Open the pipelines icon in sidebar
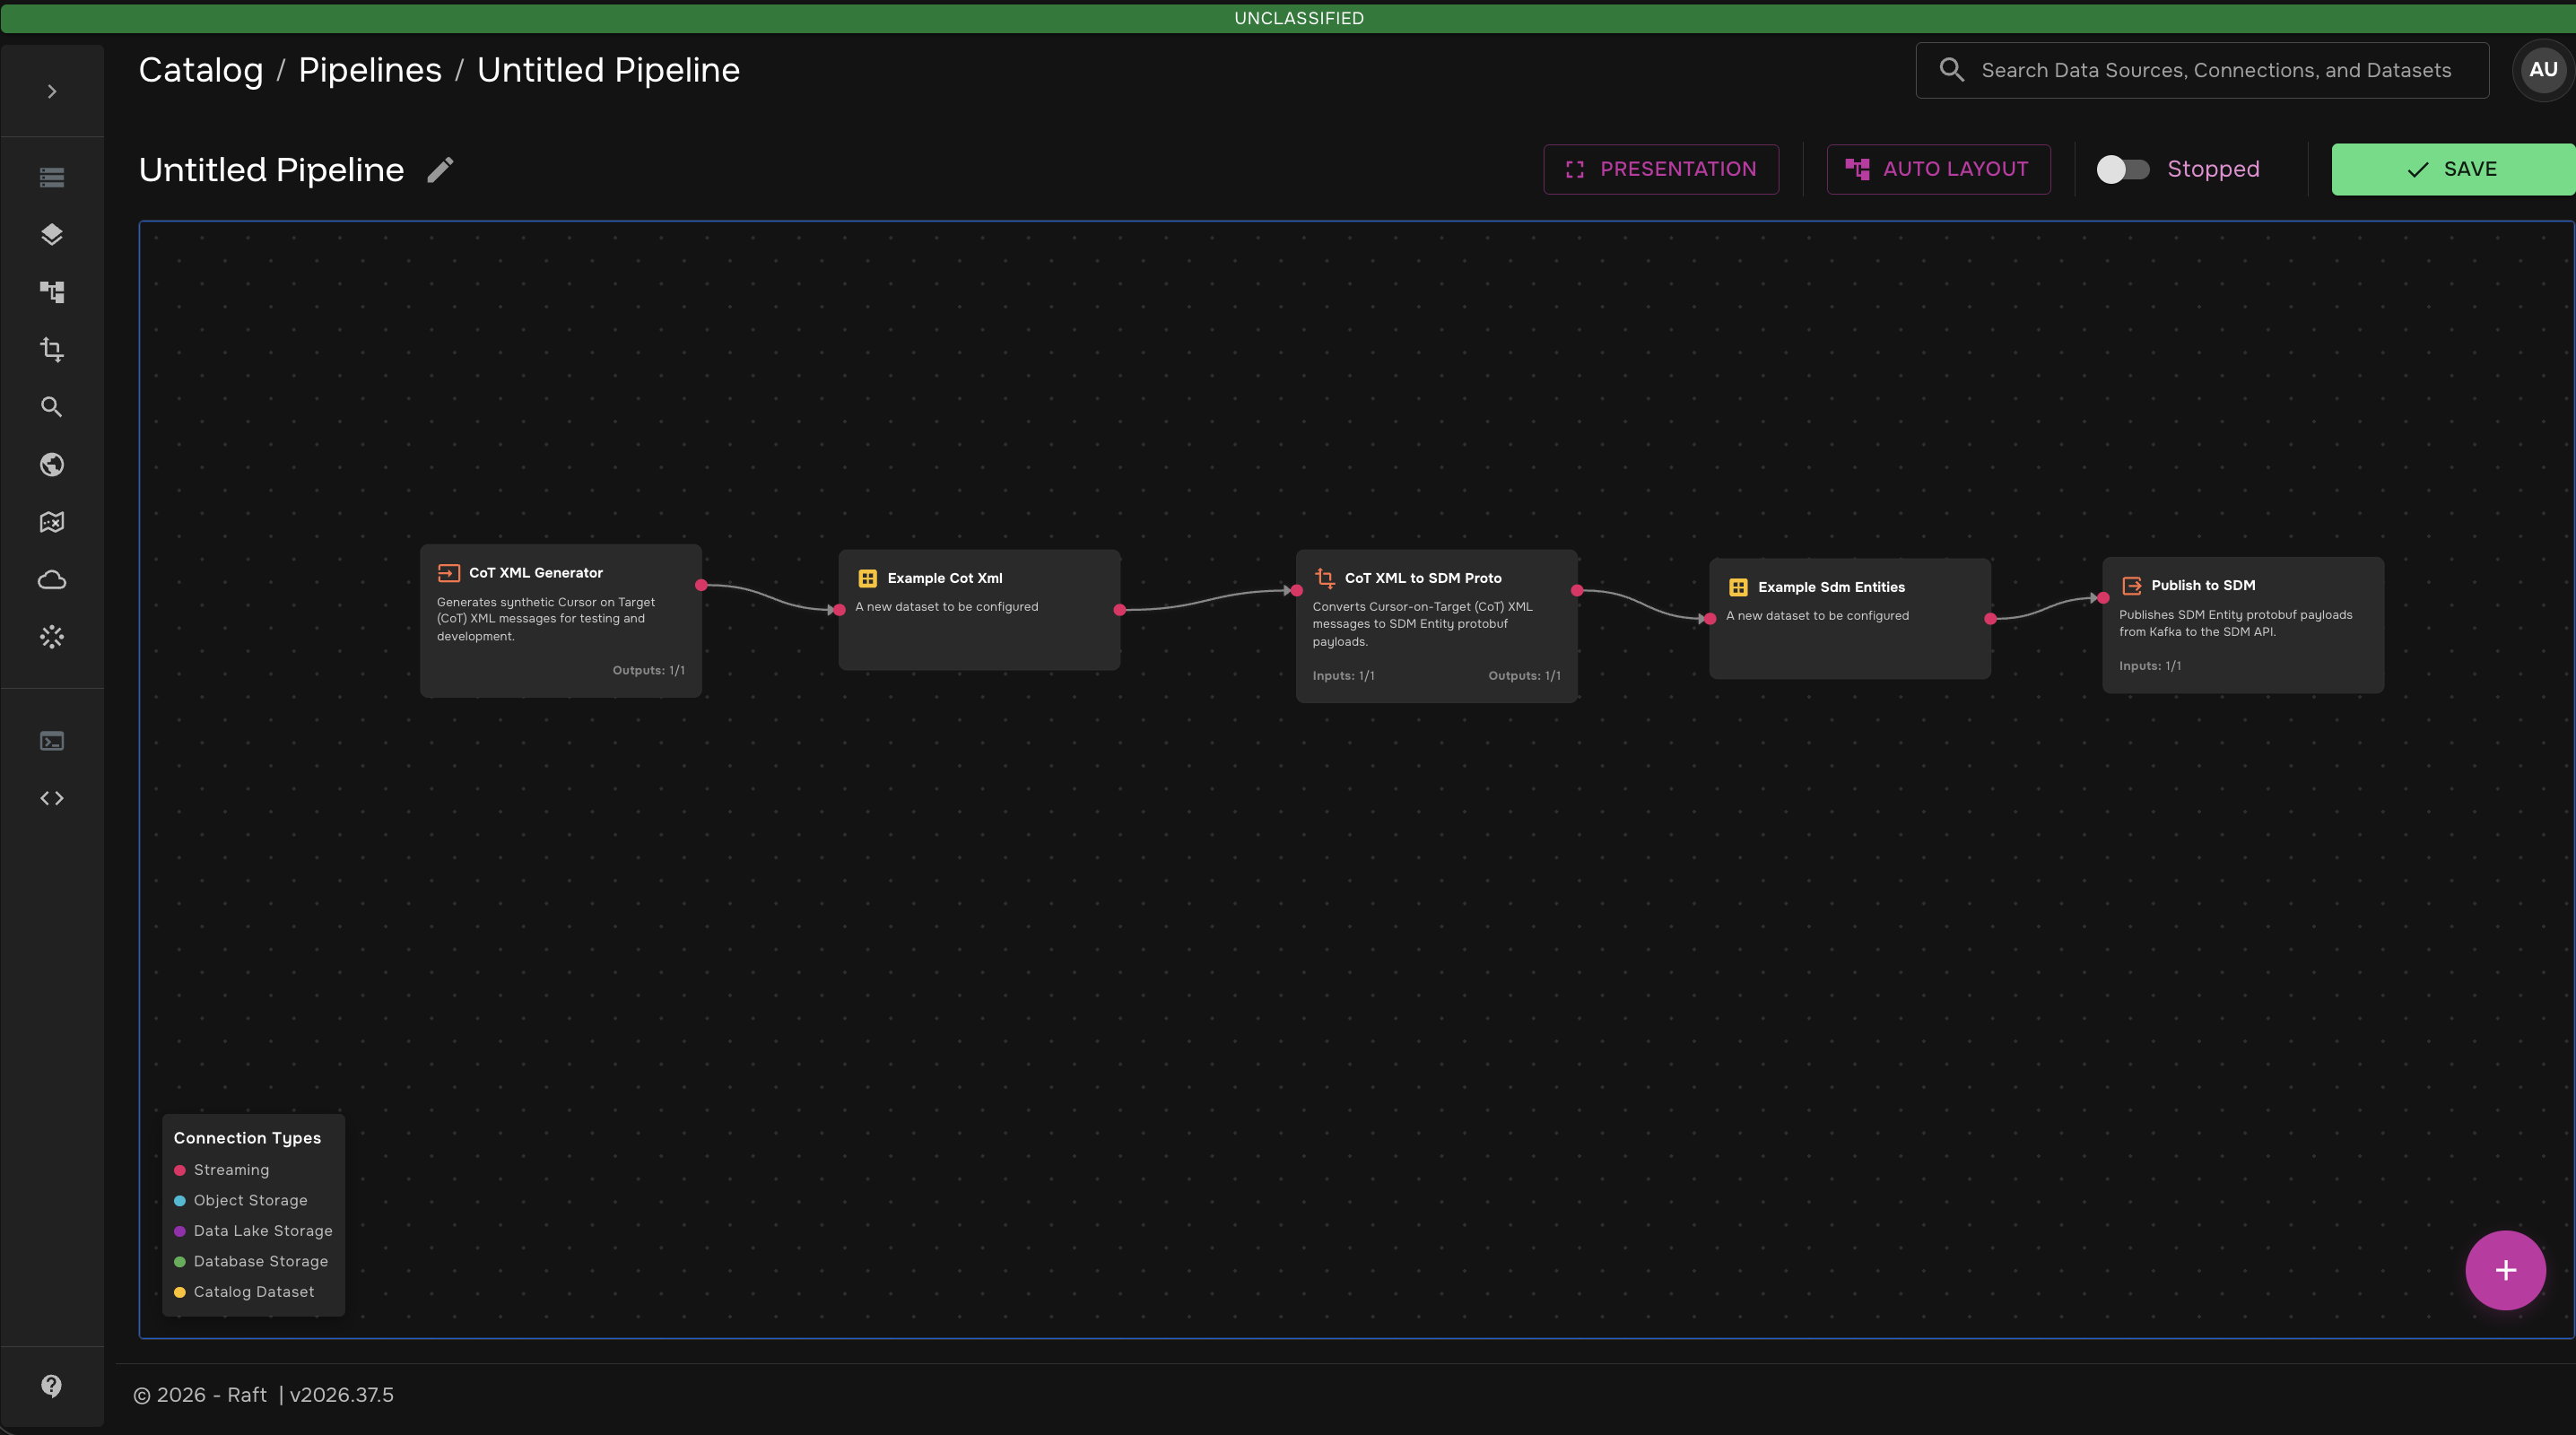This screenshot has height=1435, width=2576. (x=52, y=292)
